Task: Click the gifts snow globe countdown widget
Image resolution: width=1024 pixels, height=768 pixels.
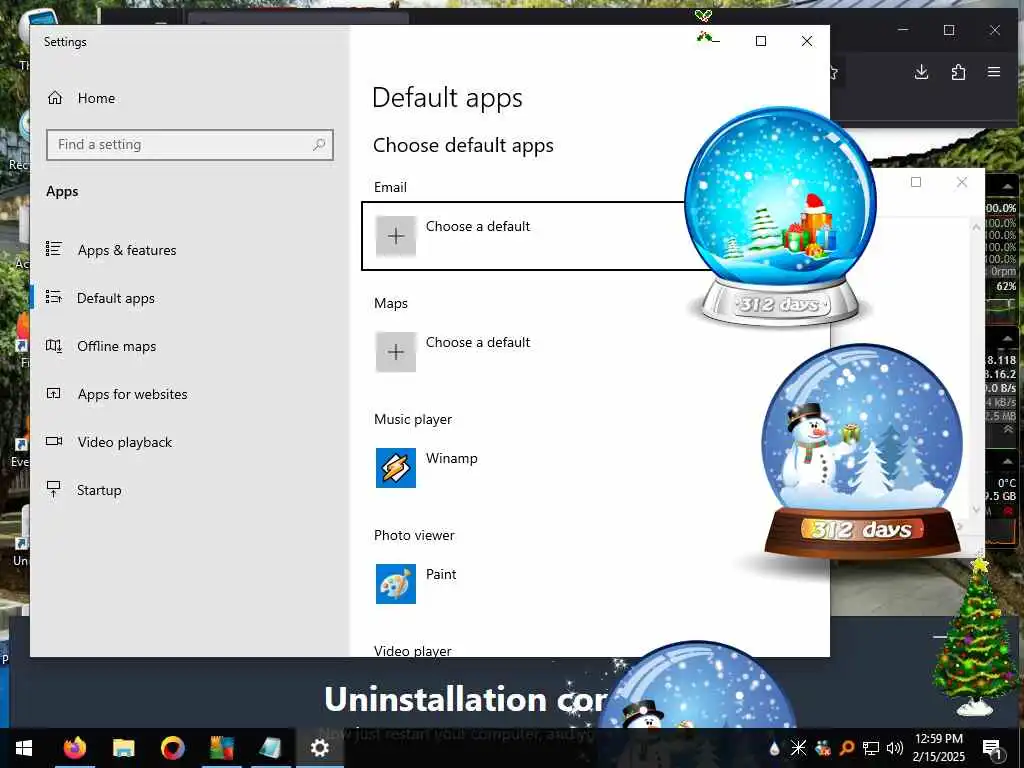Action: tap(780, 216)
